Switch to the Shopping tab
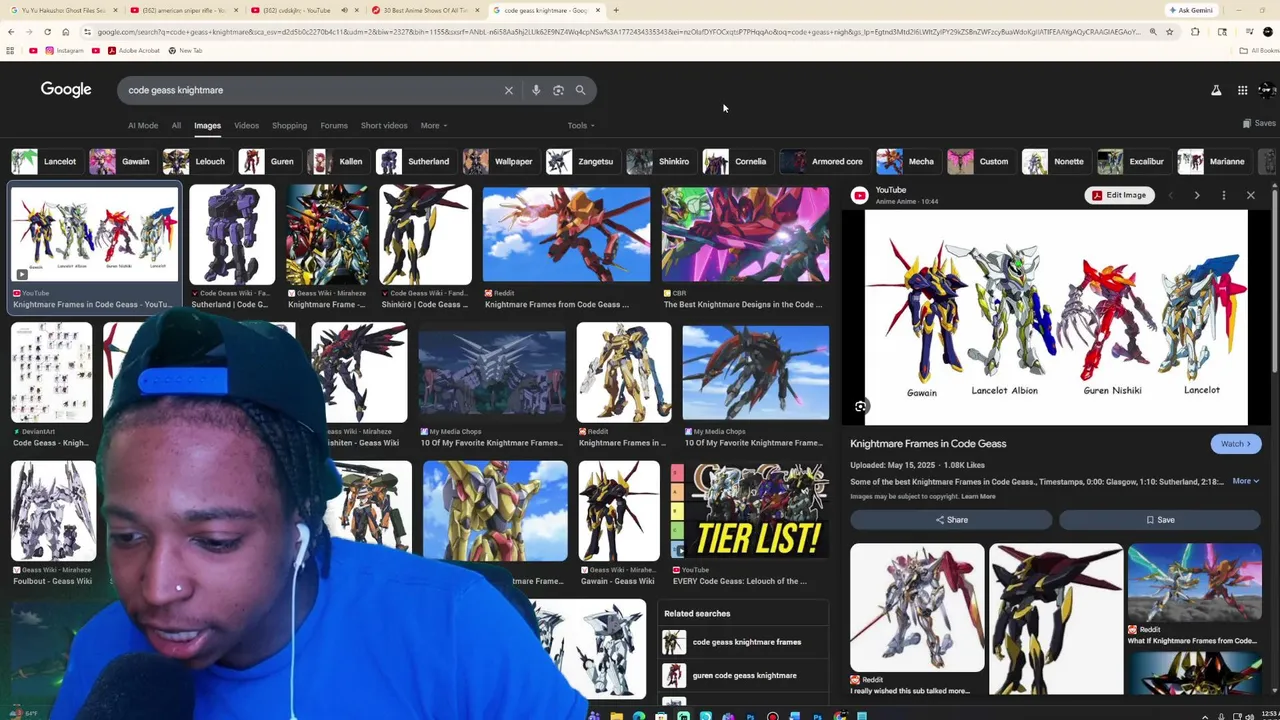 (x=289, y=126)
